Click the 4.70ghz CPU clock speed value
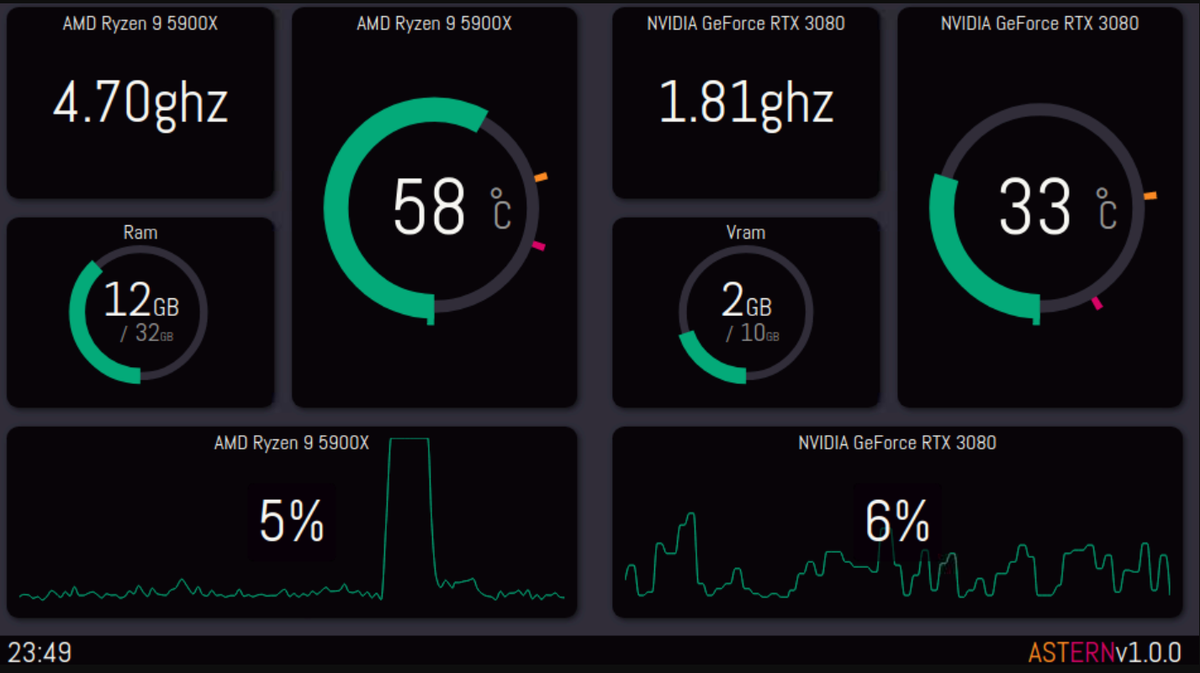The image size is (1200, 673). tap(140, 103)
